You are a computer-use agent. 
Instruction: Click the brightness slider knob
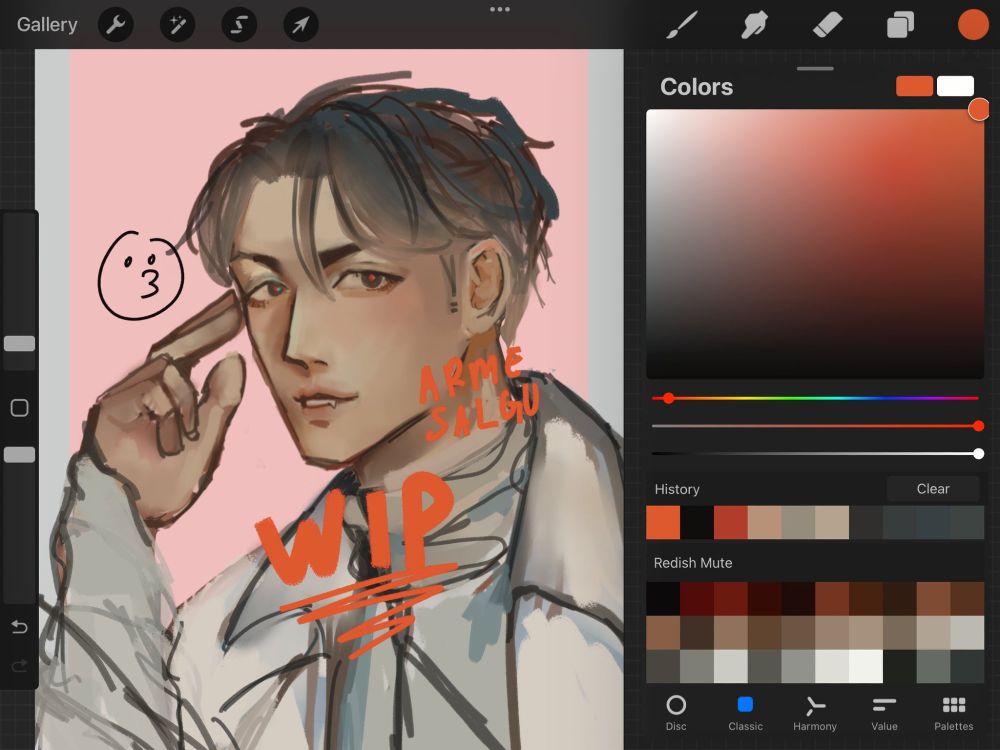pyautogui.click(x=979, y=454)
